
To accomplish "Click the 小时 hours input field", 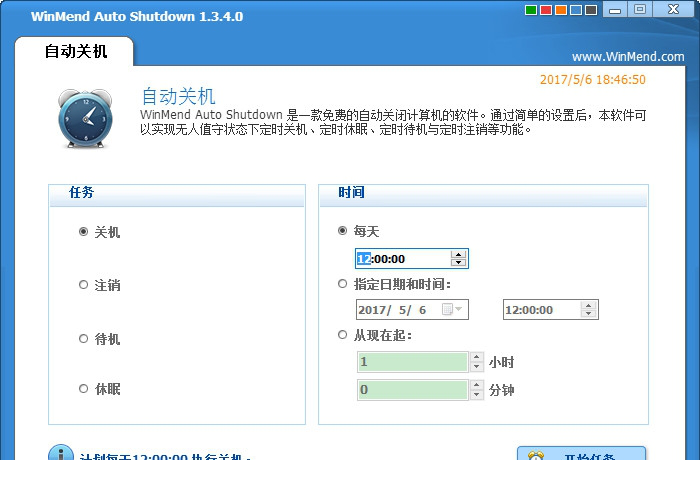I will [412, 362].
